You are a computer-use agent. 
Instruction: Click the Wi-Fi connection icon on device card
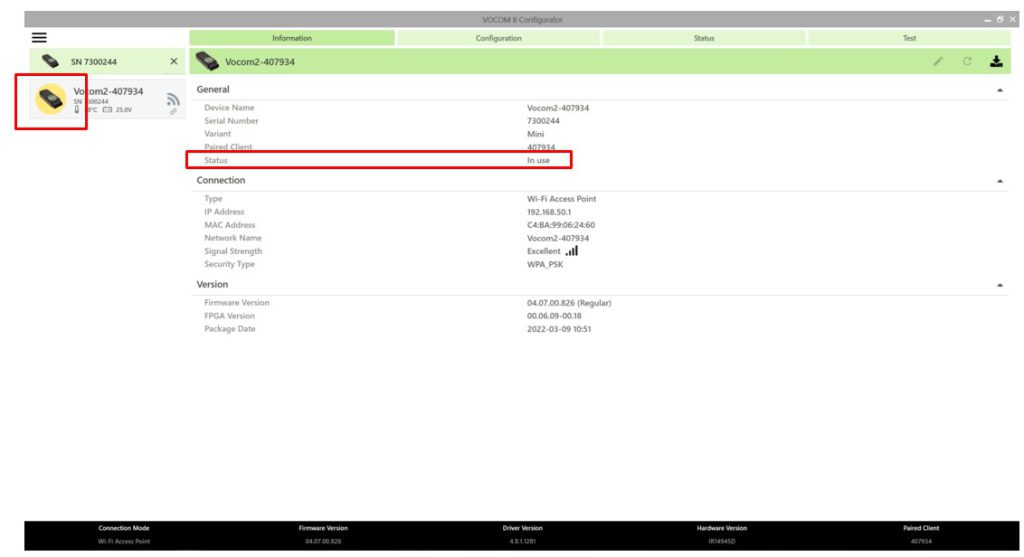coord(172,99)
